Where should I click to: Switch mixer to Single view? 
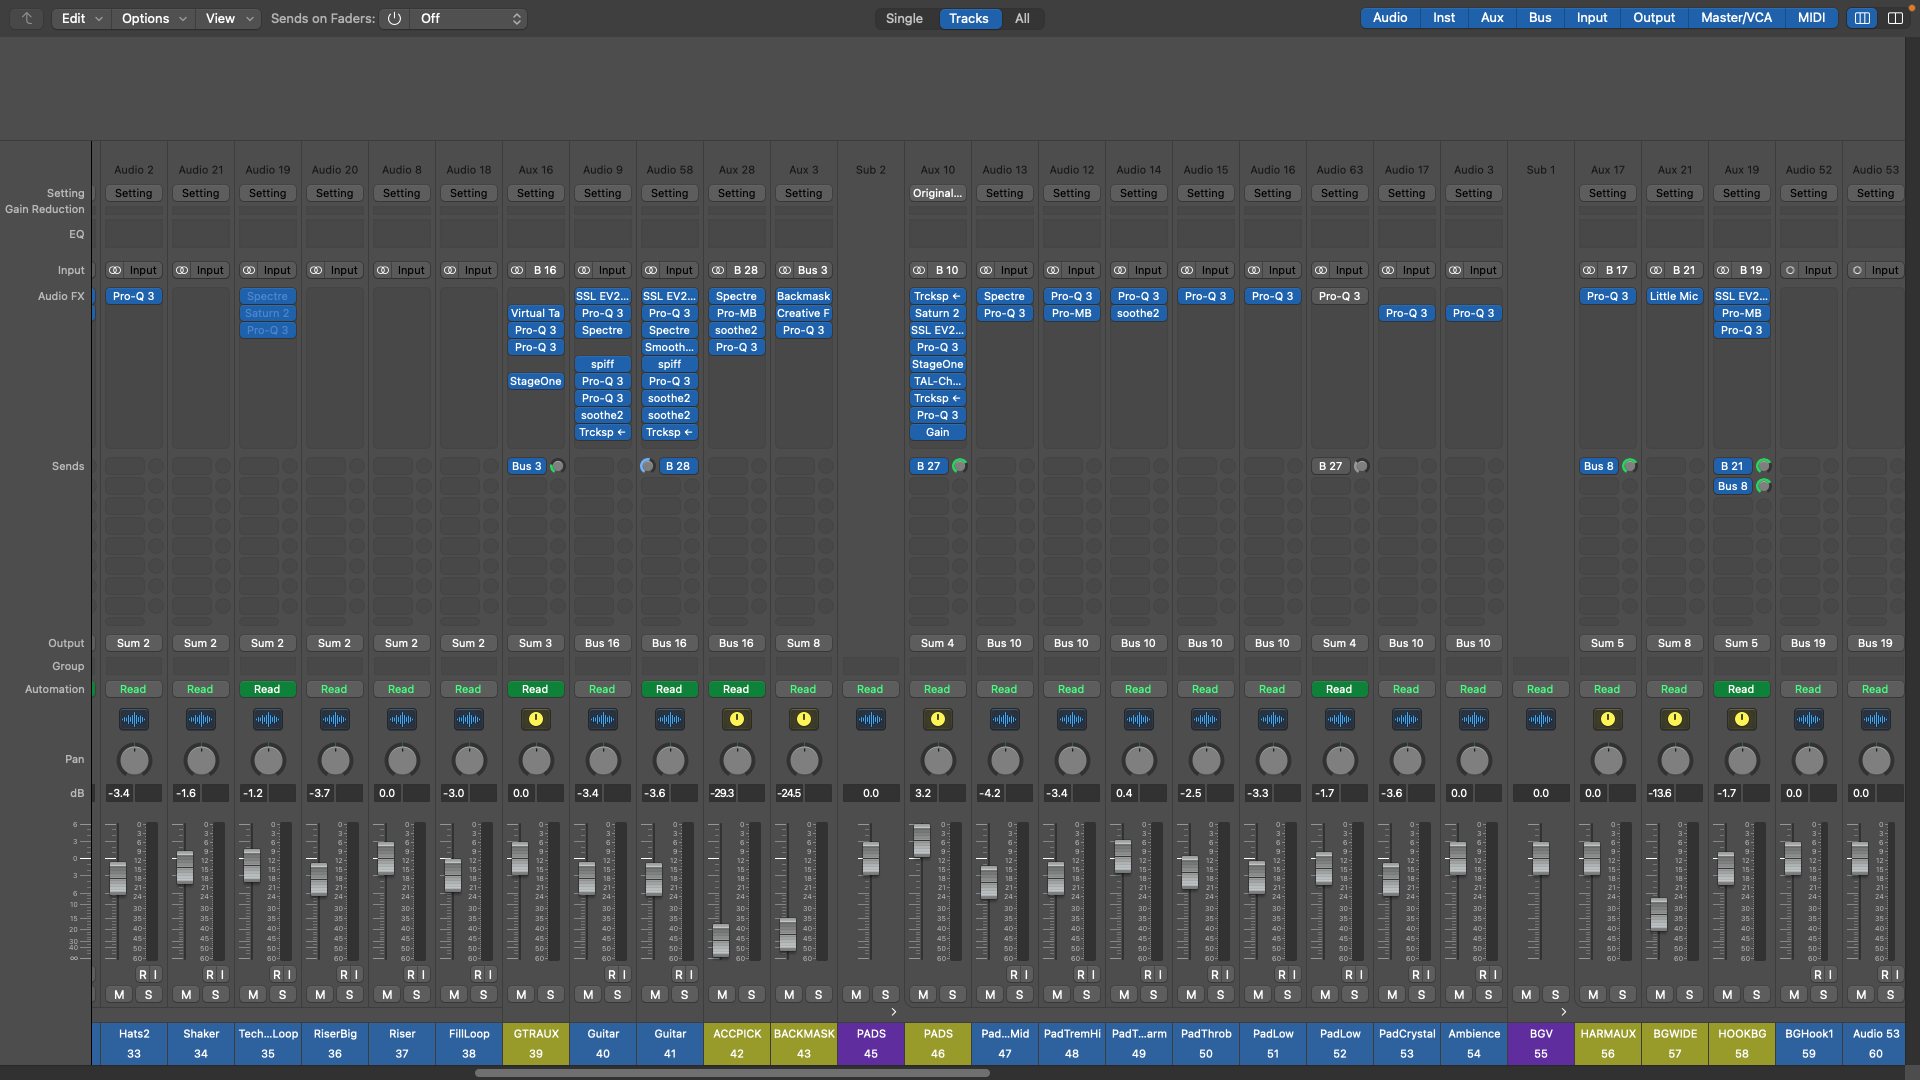[904, 18]
